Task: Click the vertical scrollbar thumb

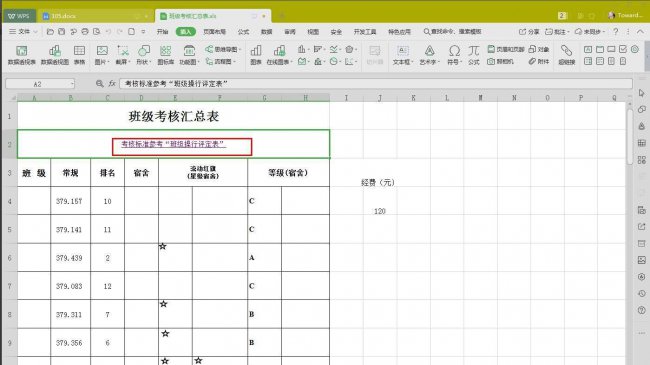Action: (x=629, y=137)
